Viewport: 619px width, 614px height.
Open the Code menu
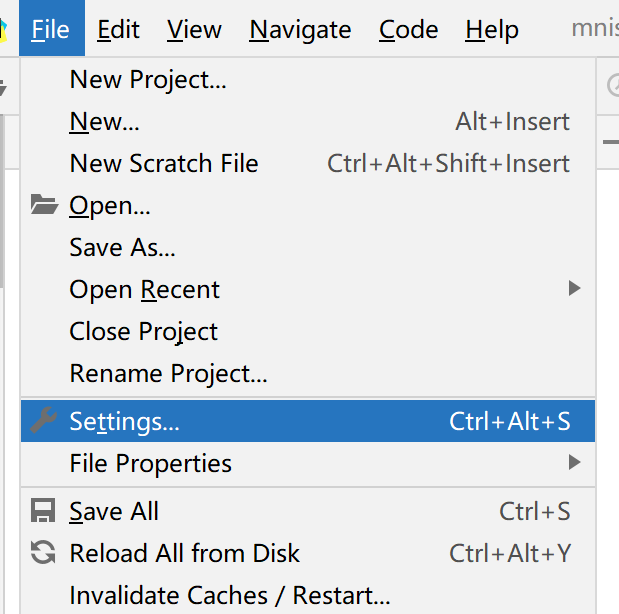pos(408,30)
